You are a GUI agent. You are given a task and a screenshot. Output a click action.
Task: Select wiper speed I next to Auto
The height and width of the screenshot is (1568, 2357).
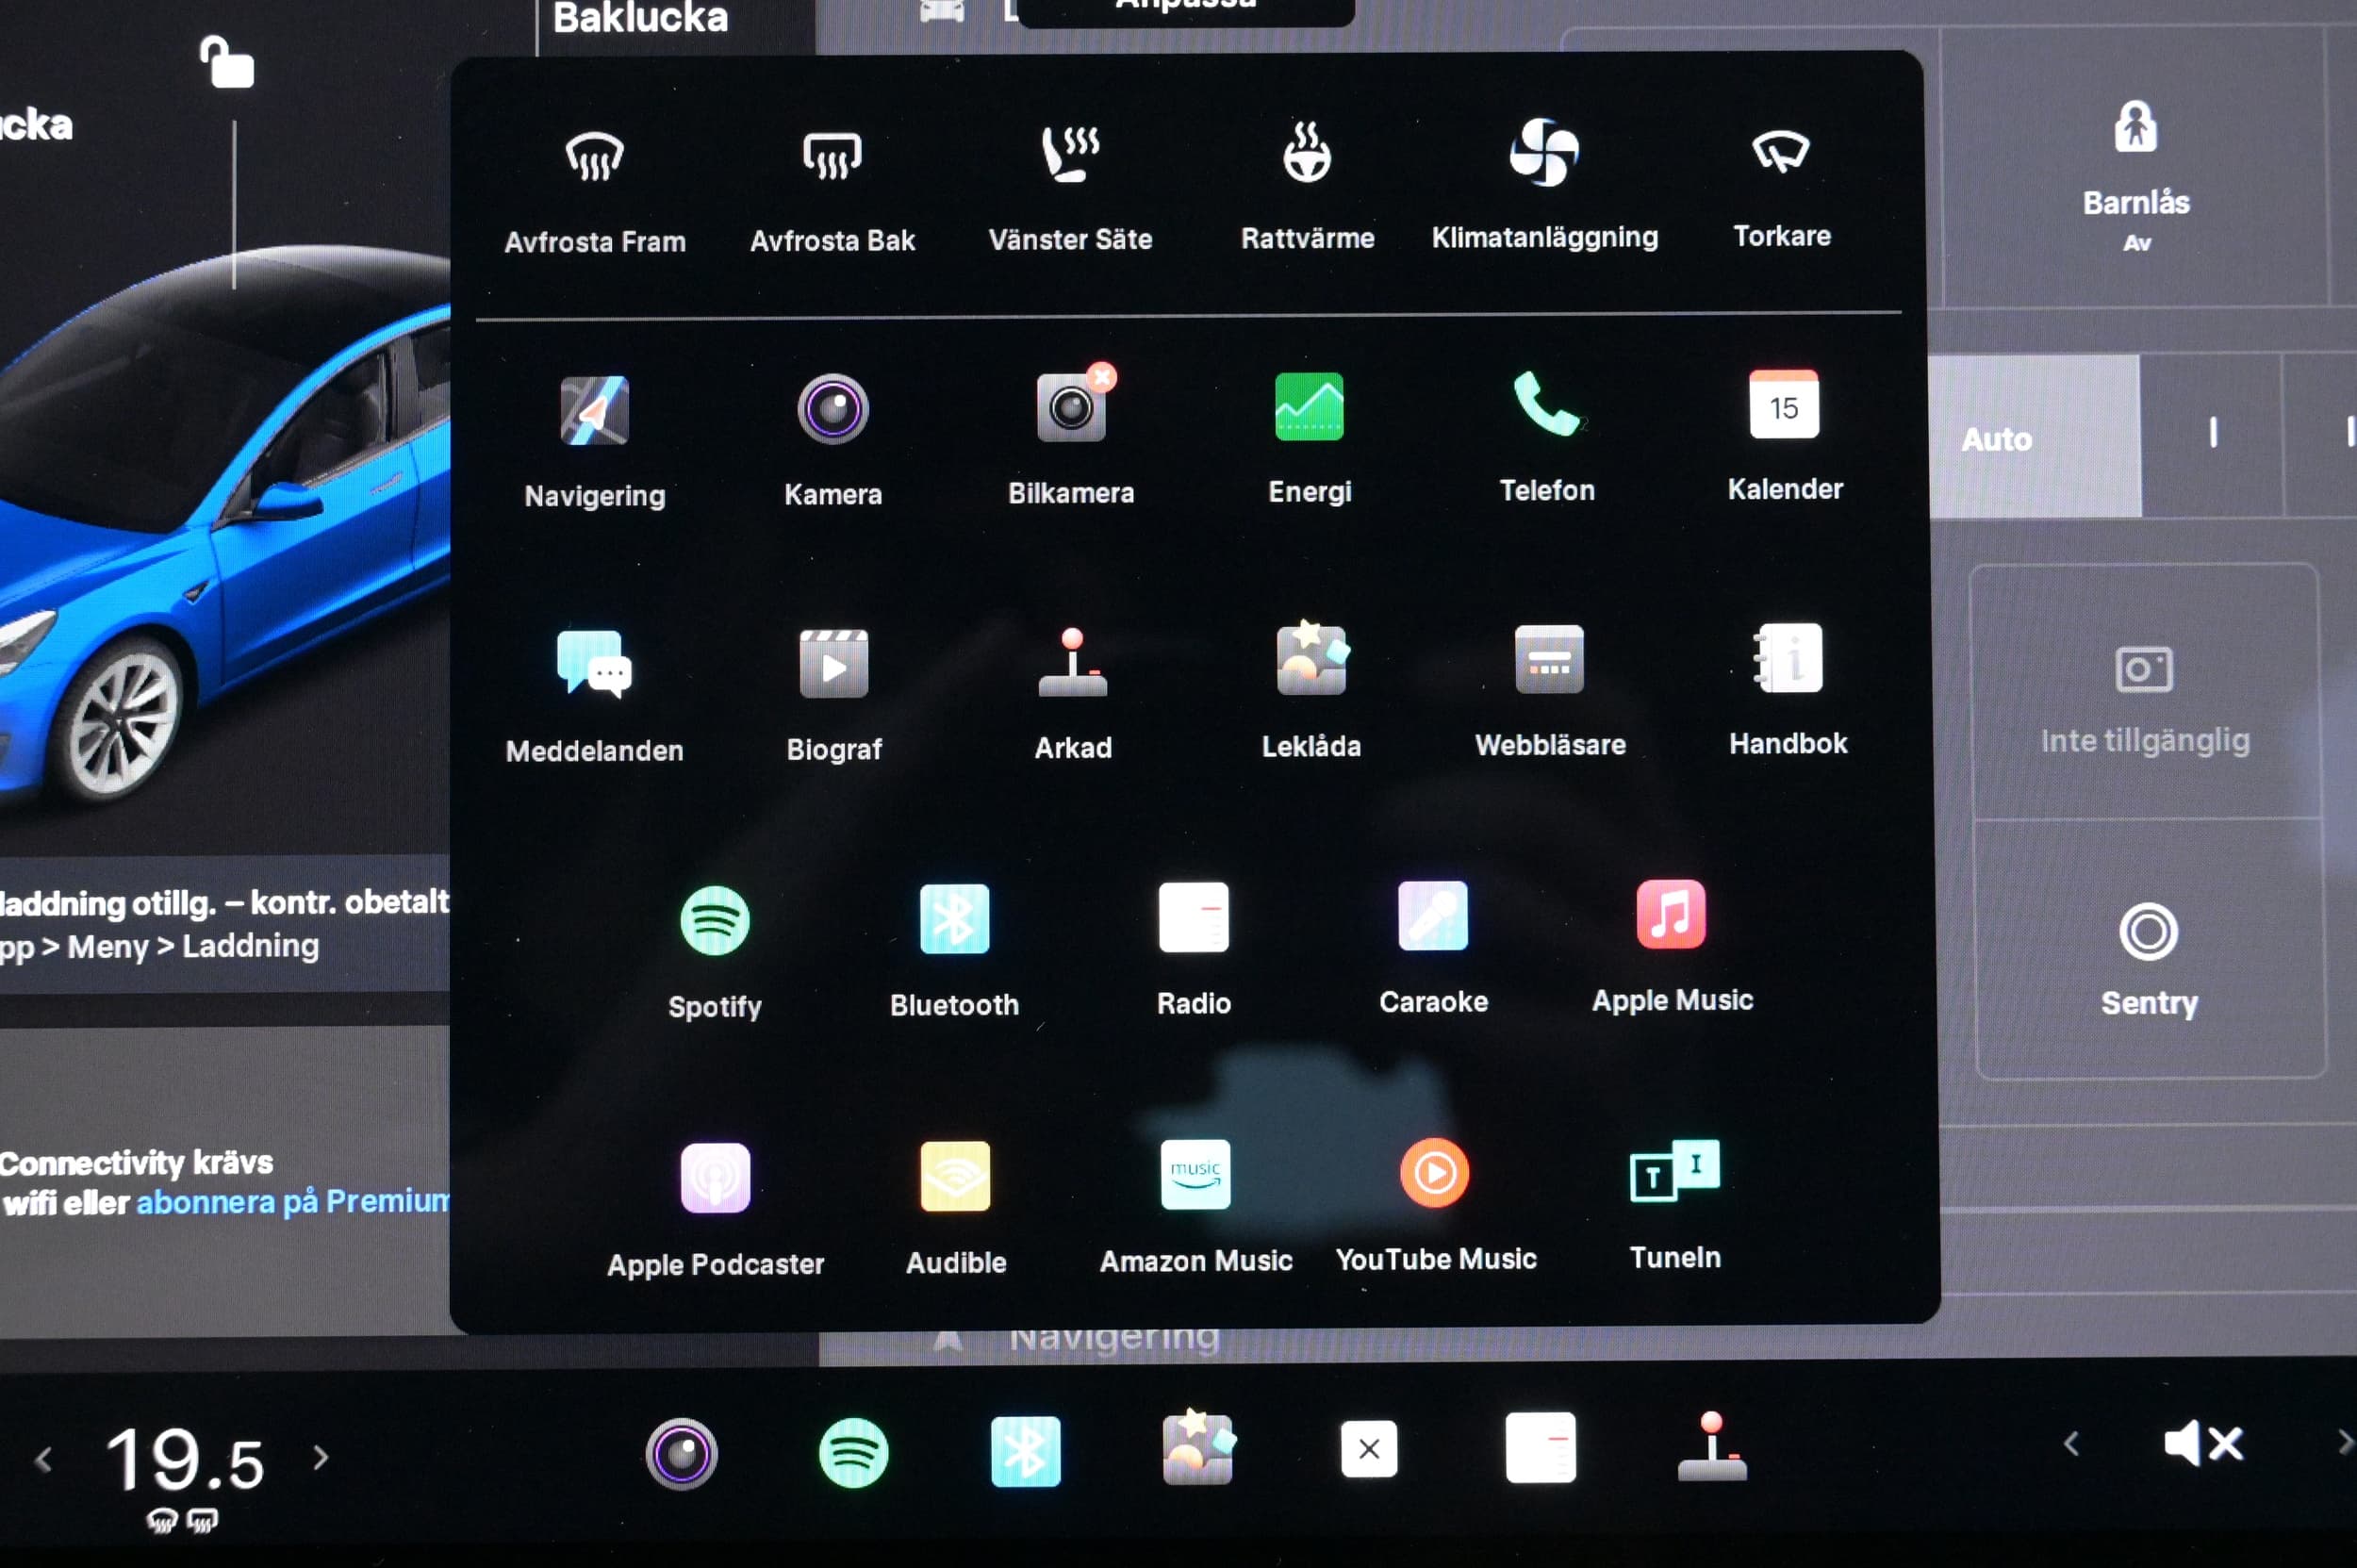click(2212, 433)
